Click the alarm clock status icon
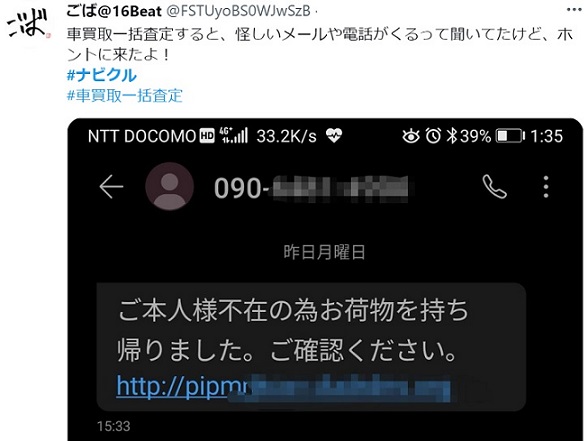 coord(433,135)
